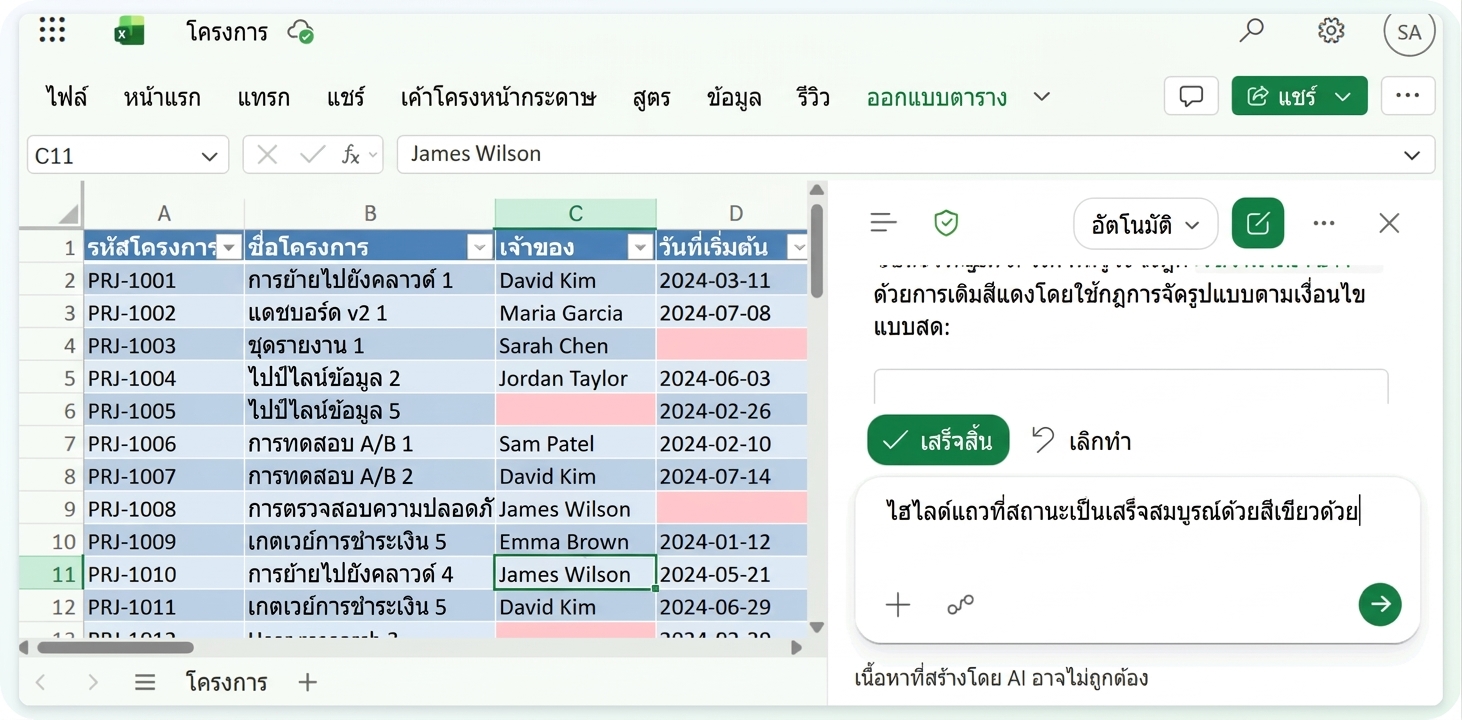The image size is (1462, 720).
Task: Open the รหัสโครงการ column filter dropdown
Action: [x=229, y=248]
